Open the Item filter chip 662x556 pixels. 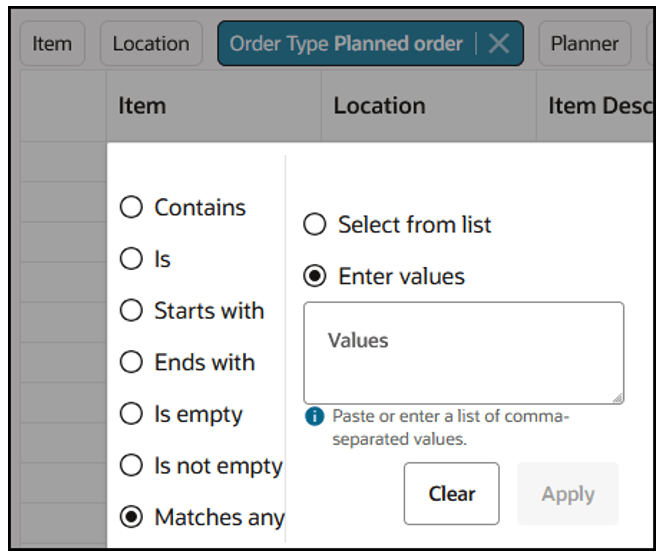[52, 44]
